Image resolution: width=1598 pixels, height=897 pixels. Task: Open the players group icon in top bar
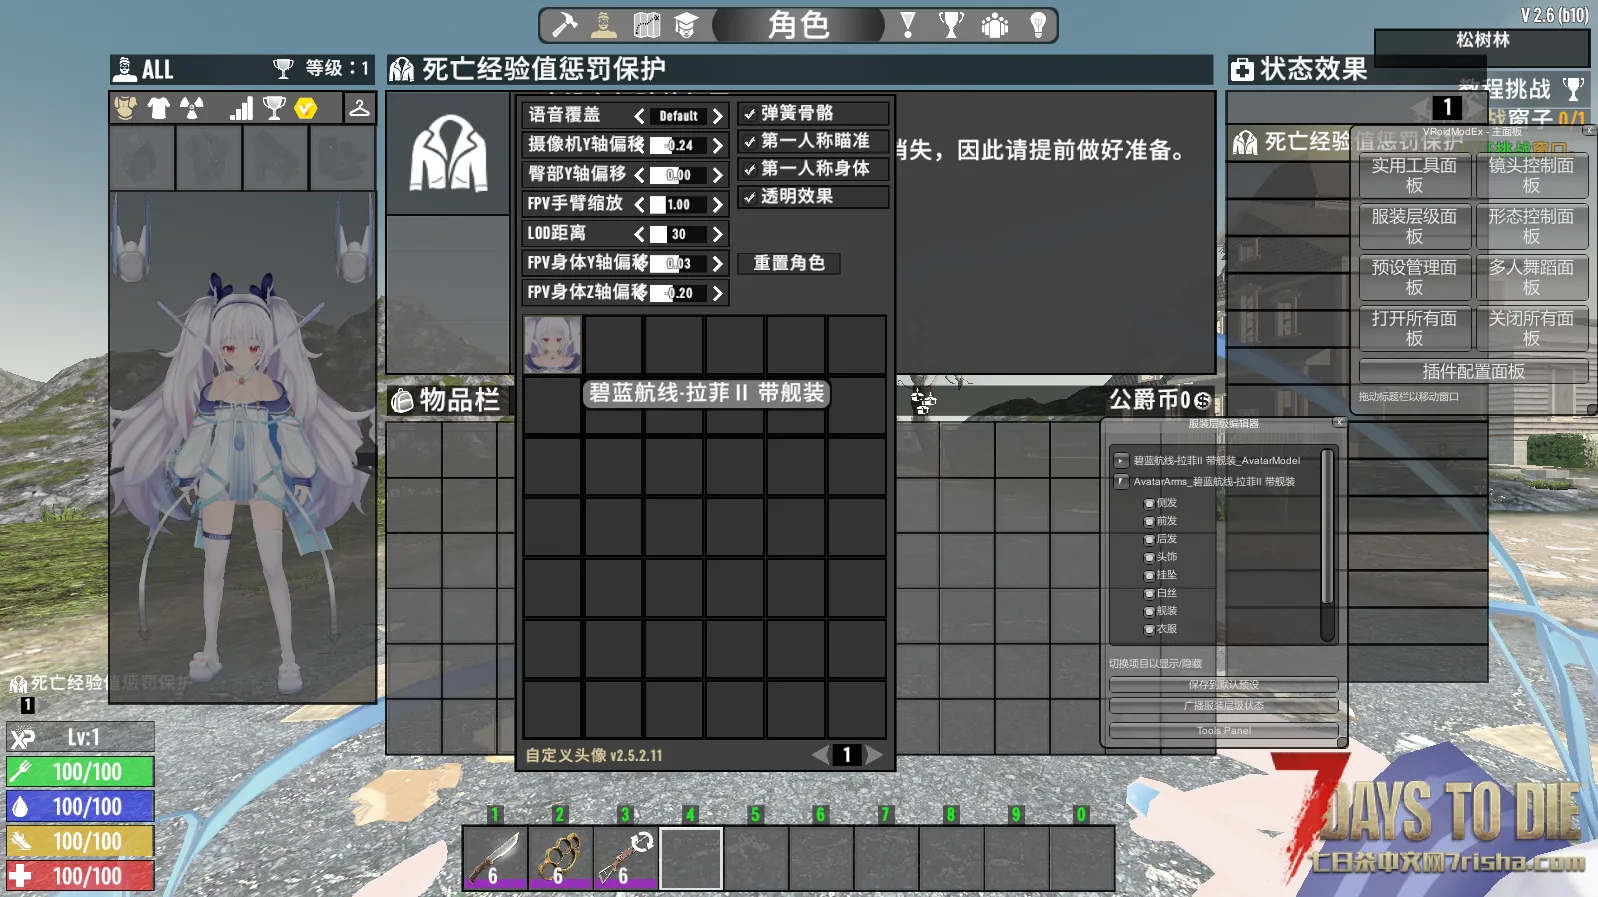point(994,25)
